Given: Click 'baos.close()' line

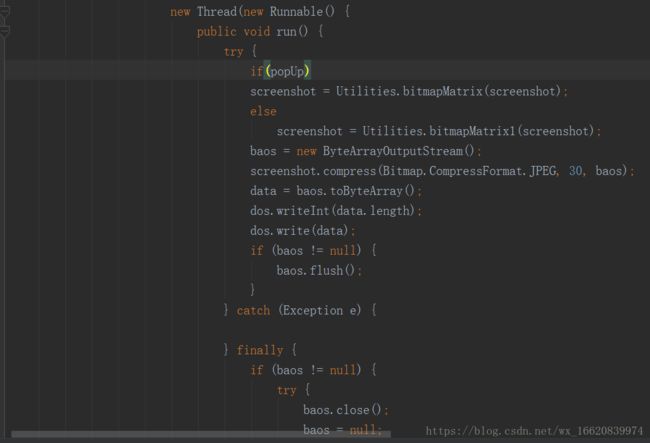Looking at the screenshot, I should click(x=346, y=410).
